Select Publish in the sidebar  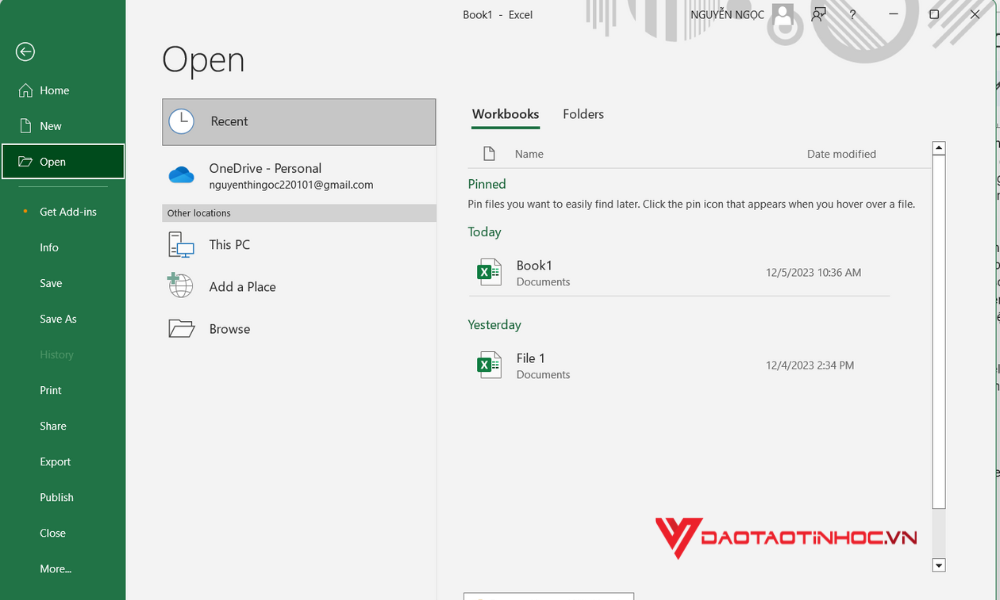[x=62, y=497]
